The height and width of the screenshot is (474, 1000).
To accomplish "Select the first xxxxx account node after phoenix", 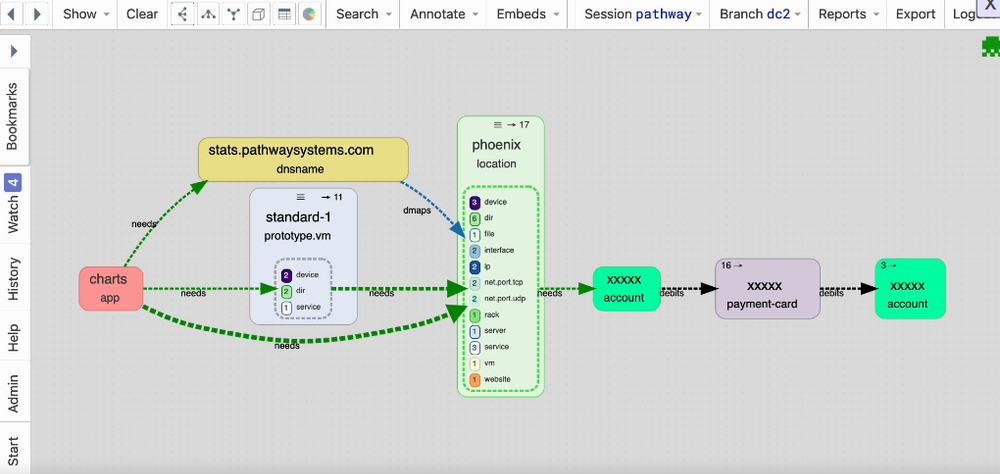I will (x=626, y=288).
